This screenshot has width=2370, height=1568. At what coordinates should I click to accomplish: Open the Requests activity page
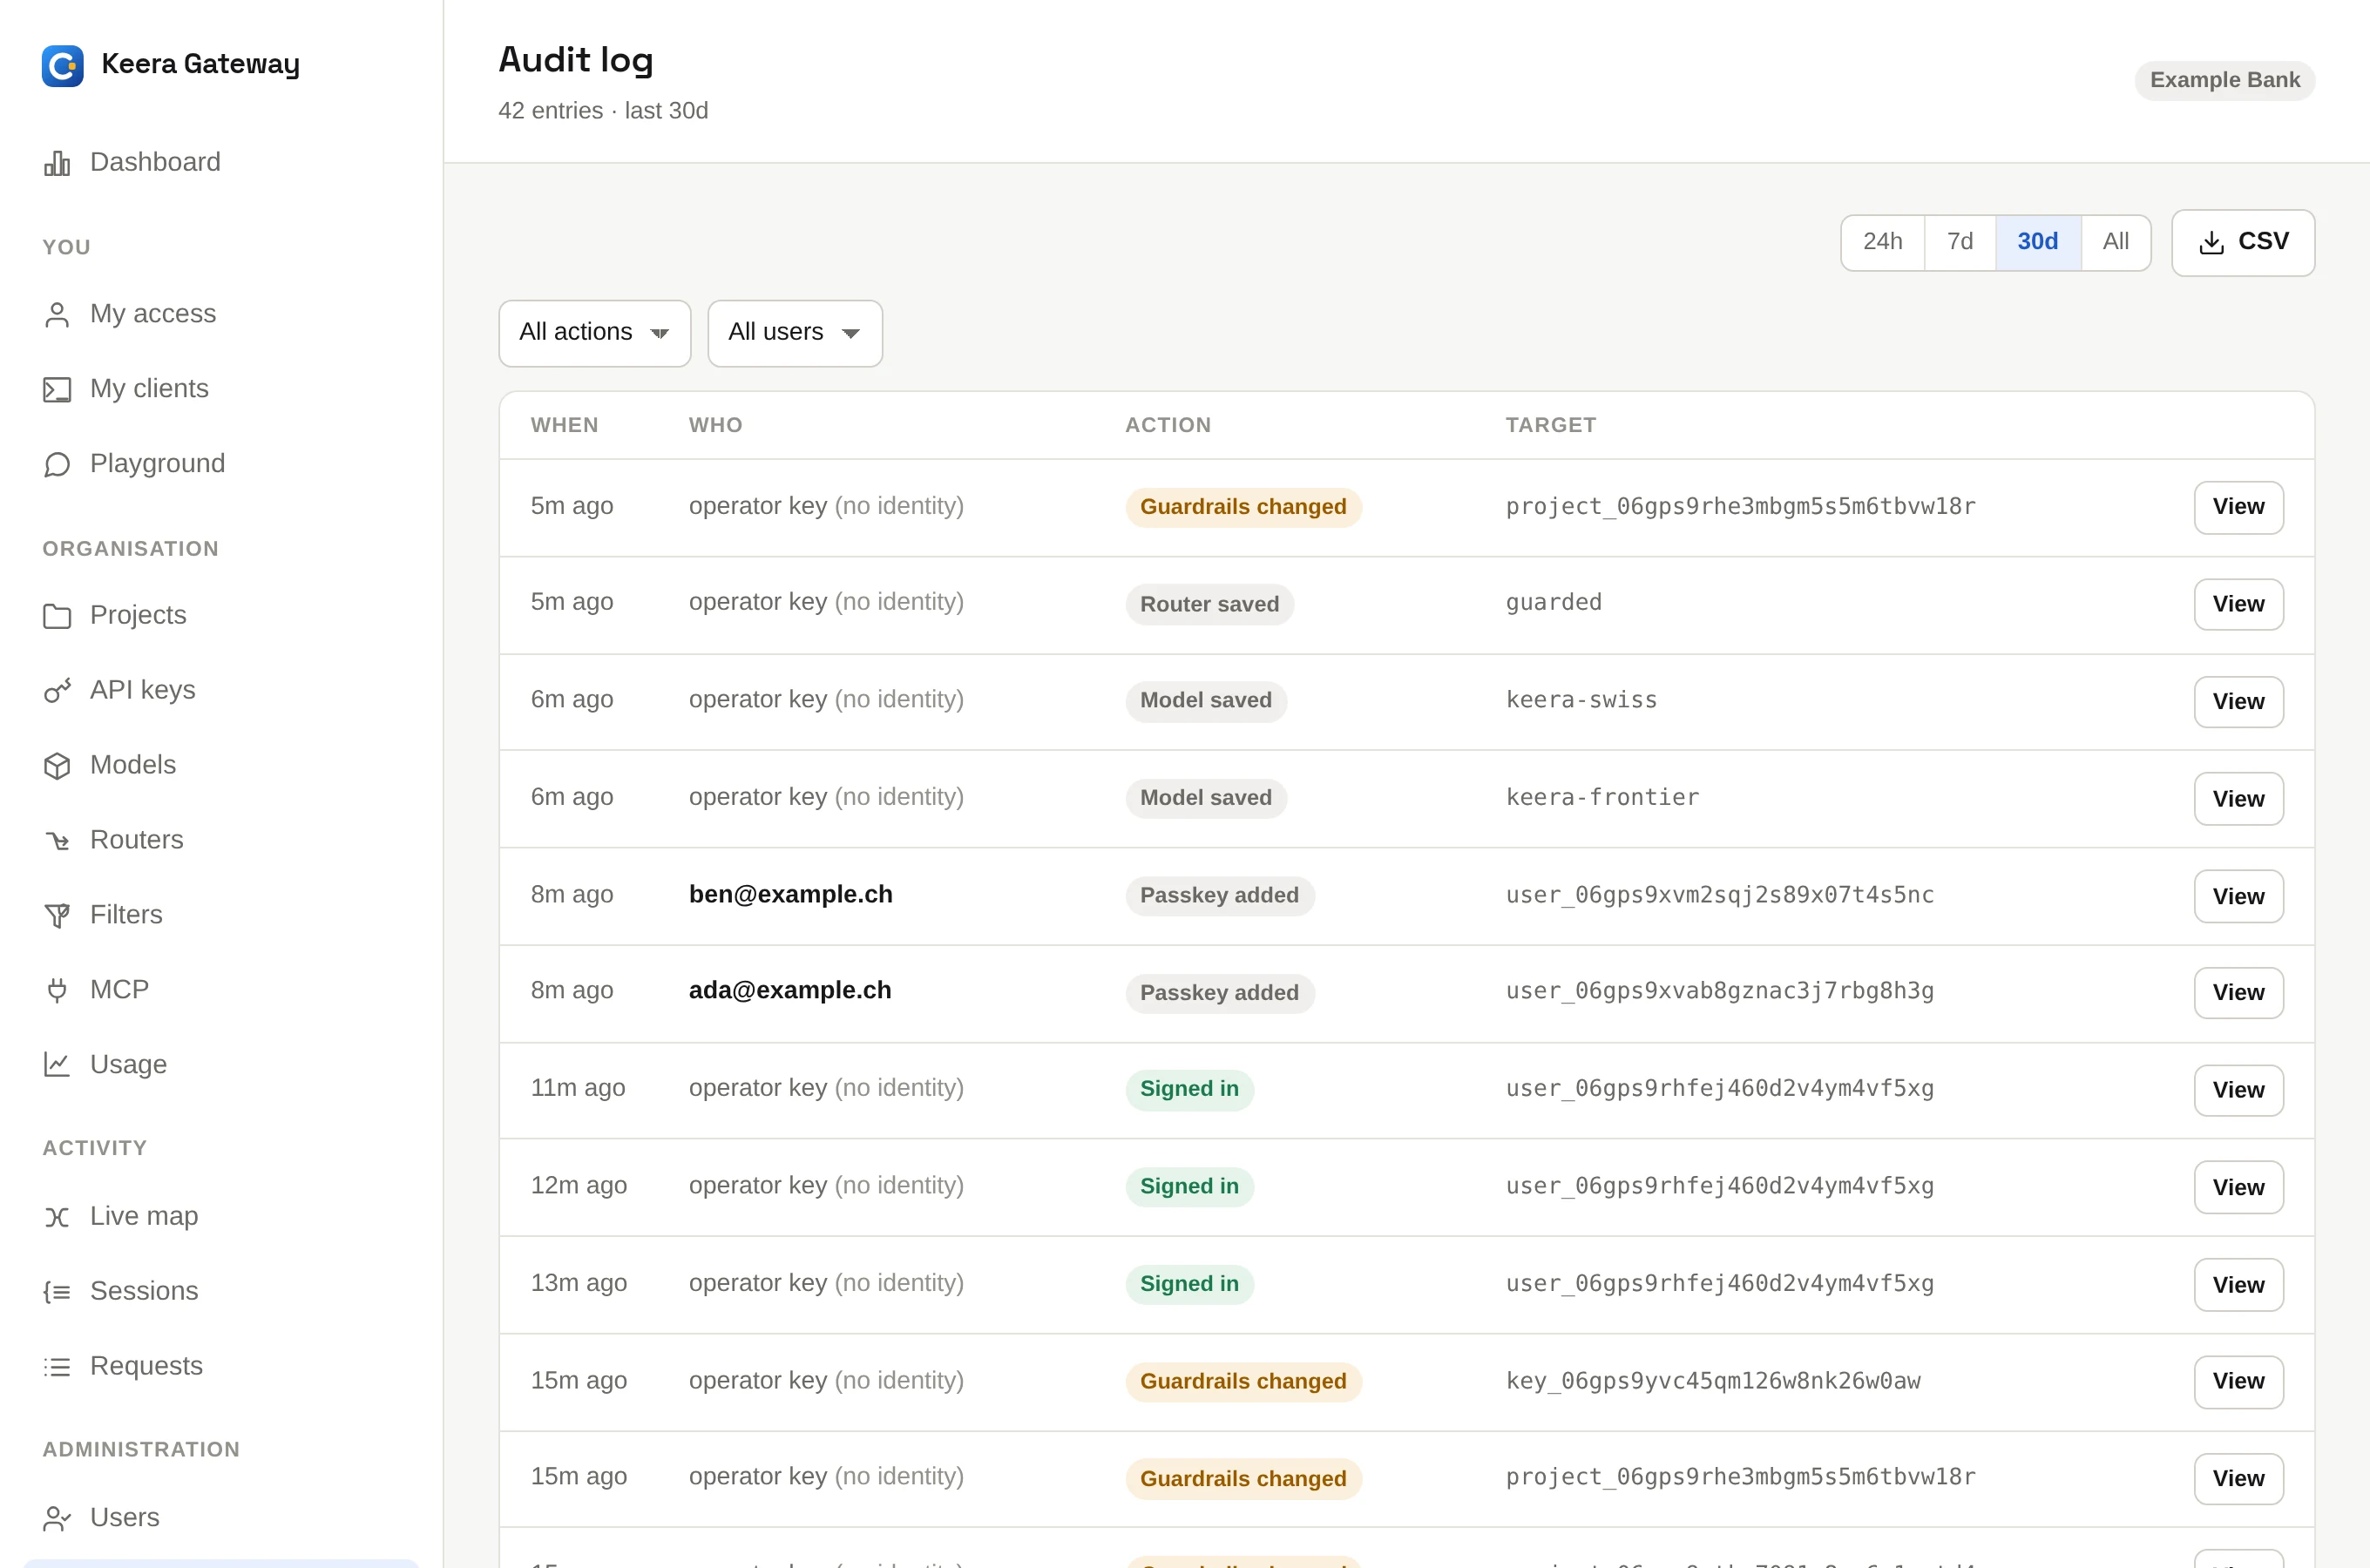[146, 1366]
